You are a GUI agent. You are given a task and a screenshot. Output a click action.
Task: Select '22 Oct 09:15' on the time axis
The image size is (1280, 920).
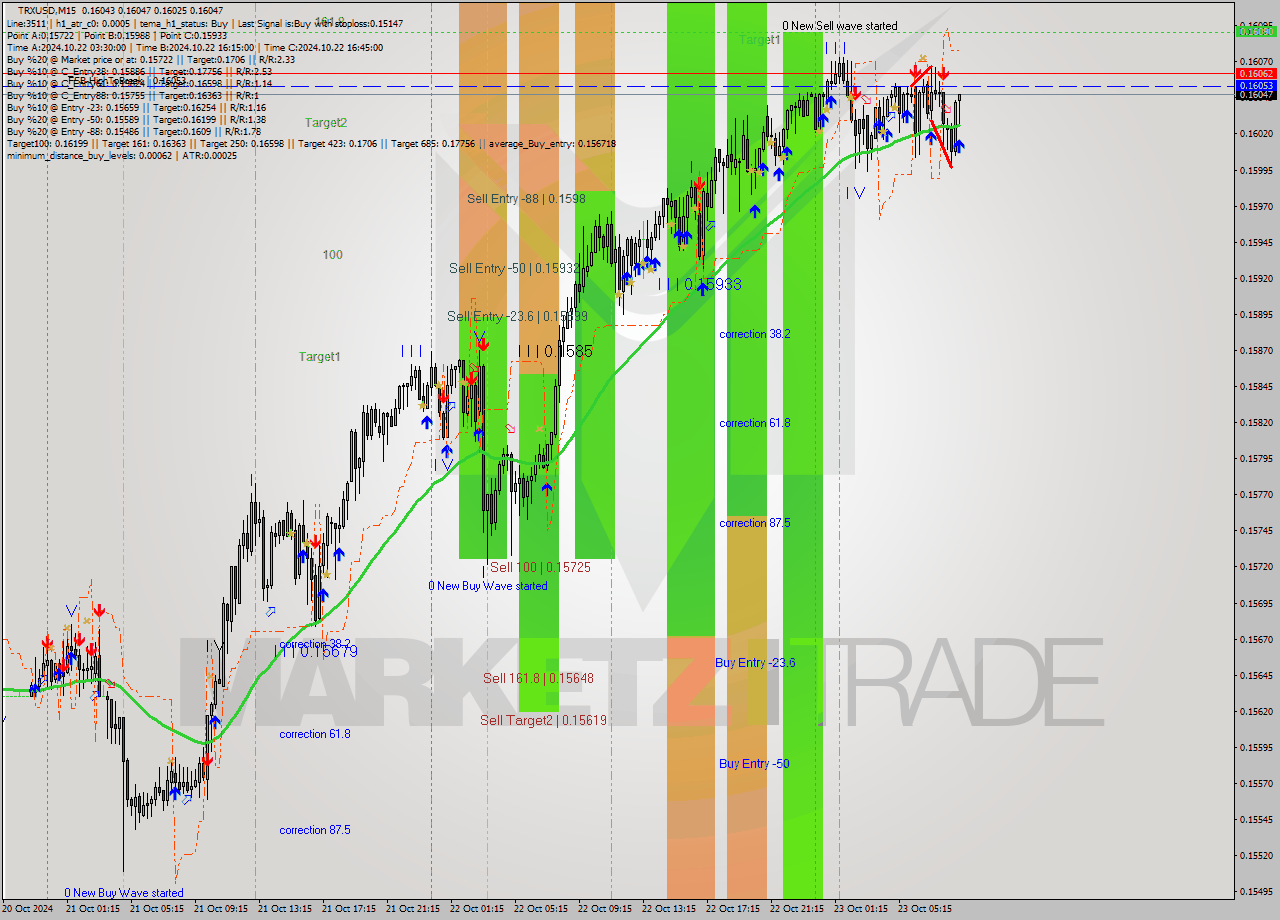(x=605, y=909)
